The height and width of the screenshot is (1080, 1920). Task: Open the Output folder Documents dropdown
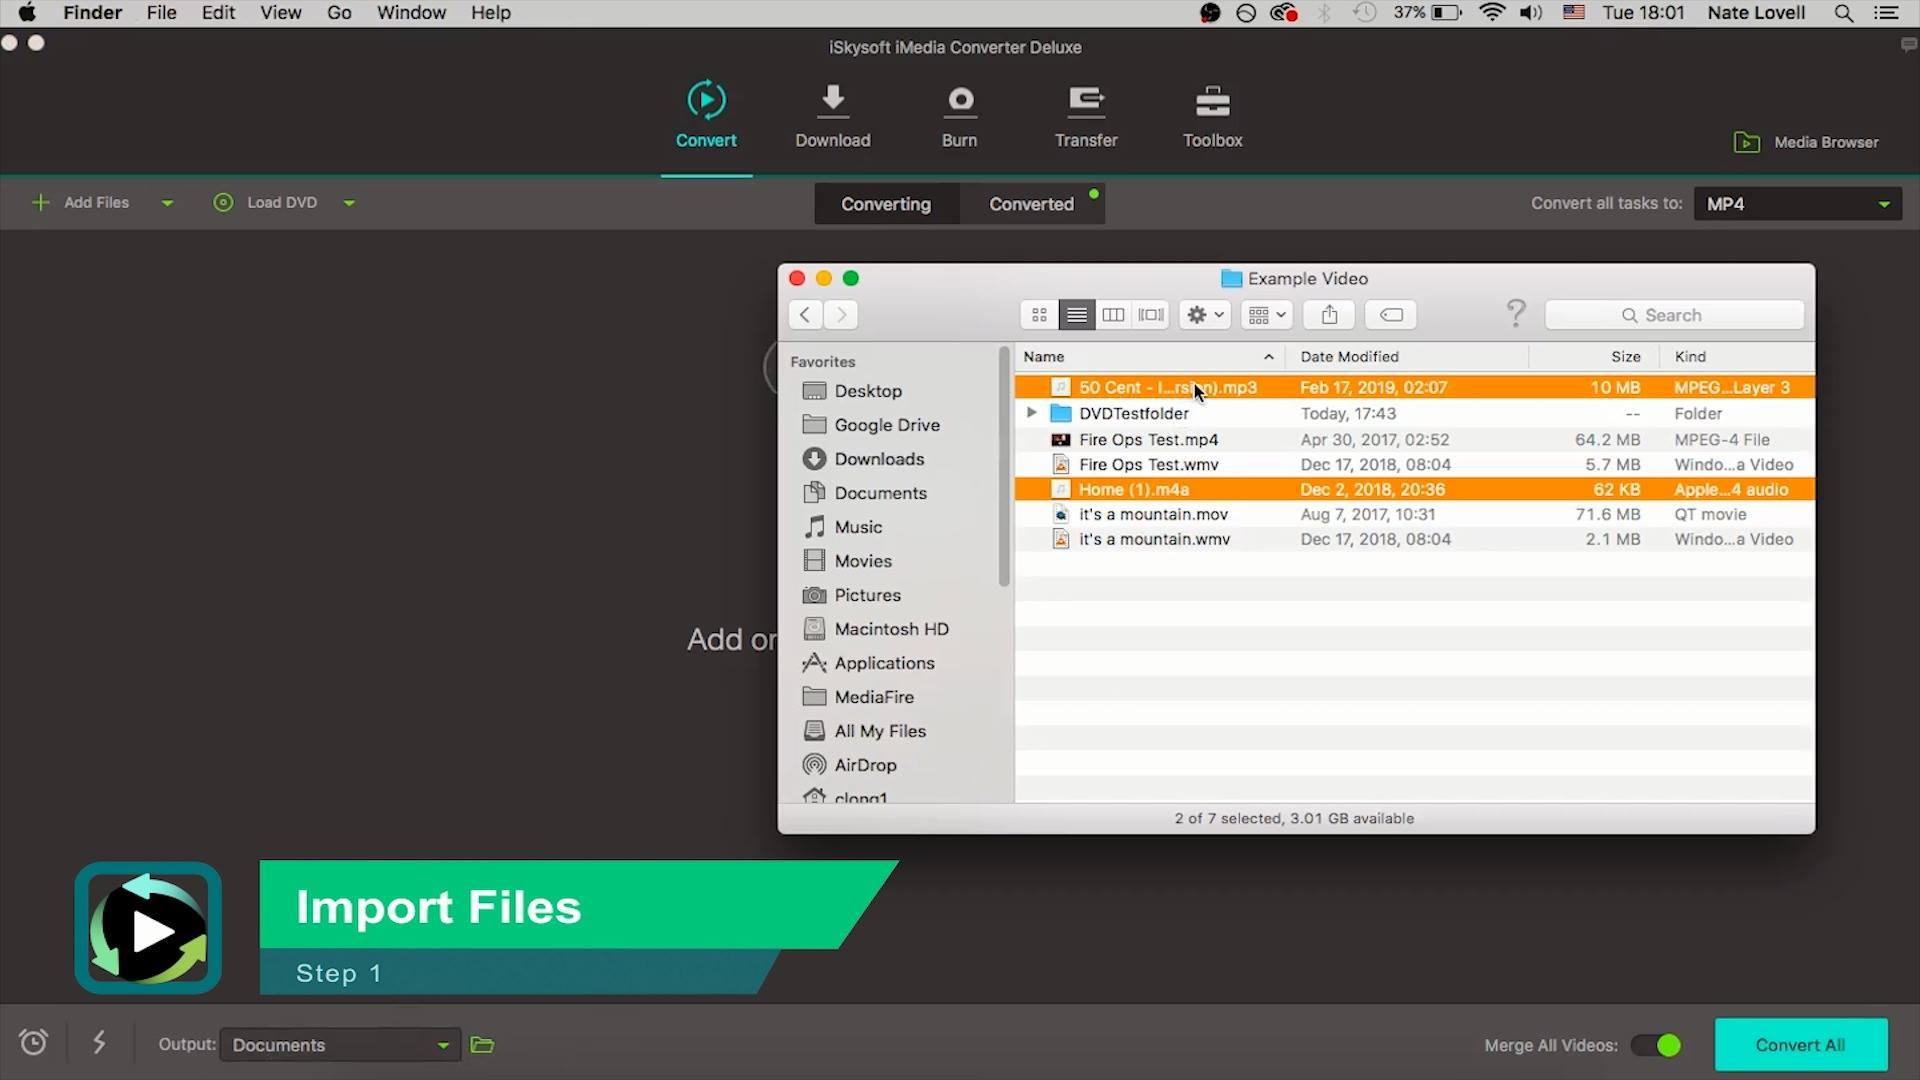pos(340,1045)
